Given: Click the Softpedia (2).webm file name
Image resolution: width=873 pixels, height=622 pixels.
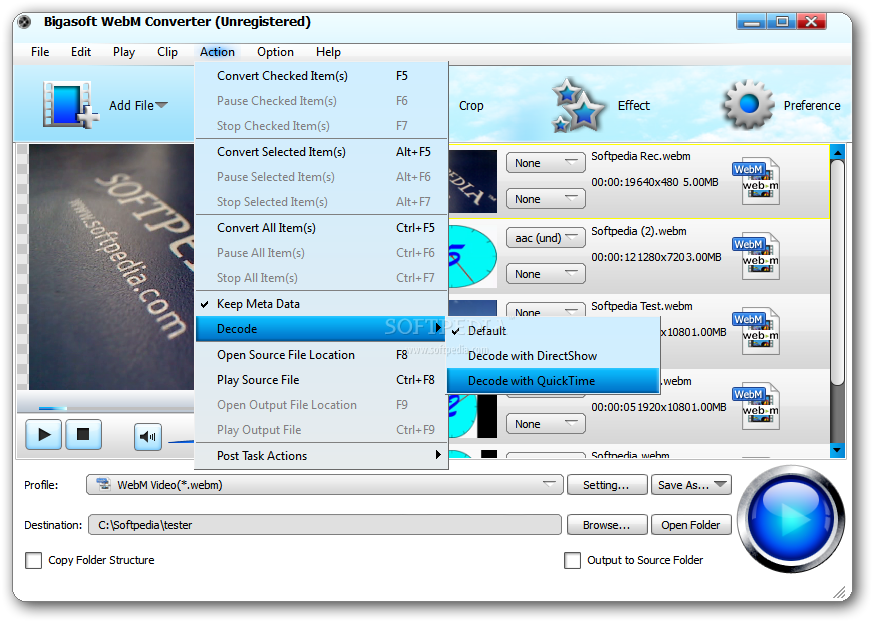Looking at the screenshot, I should coord(639,231).
